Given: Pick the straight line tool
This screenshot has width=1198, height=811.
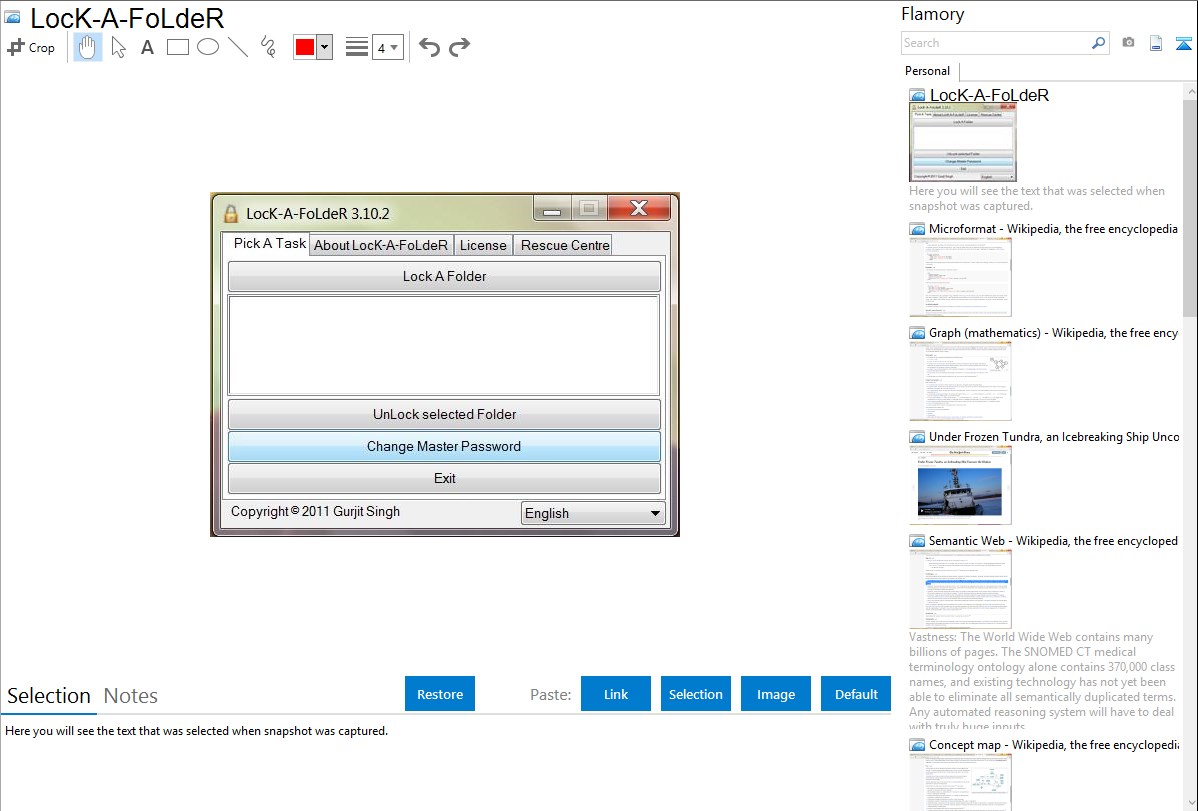Looking at the screenshot, I should (x=238, y=47).
